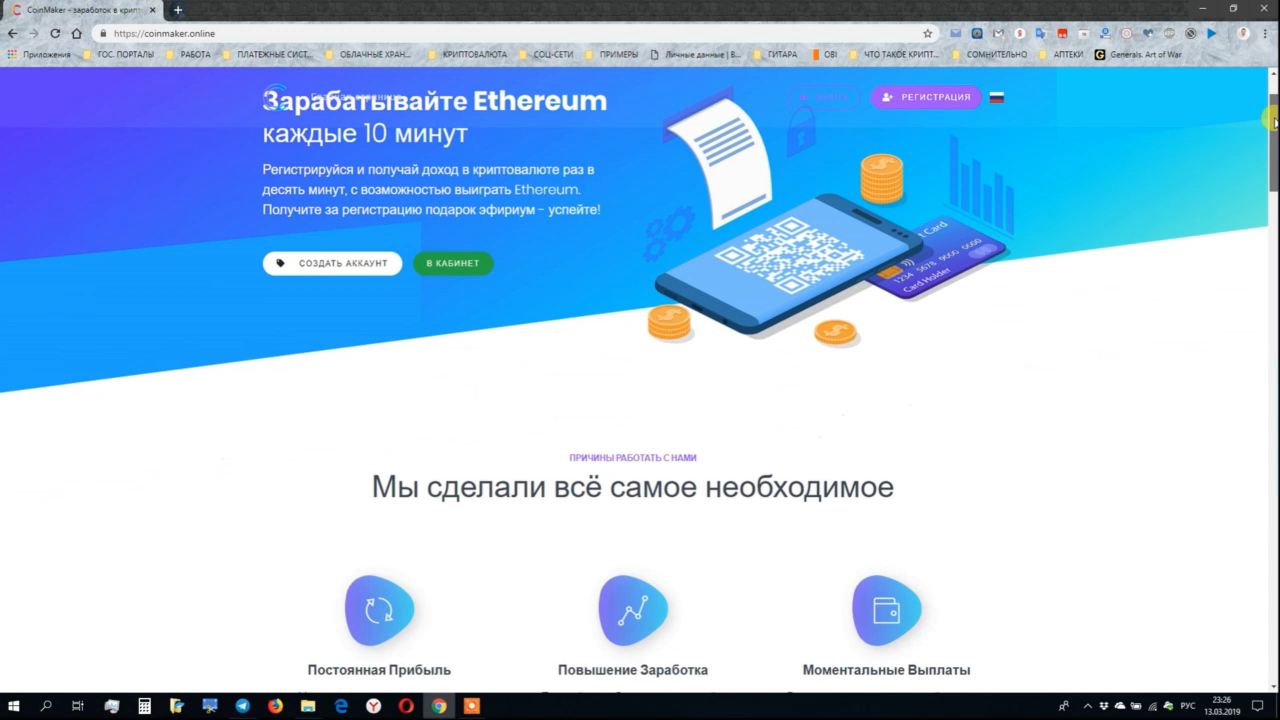Click the taskbar clock showing 23:26
The width and height of the screenshot is (1280, 720).
(1221, 706)
